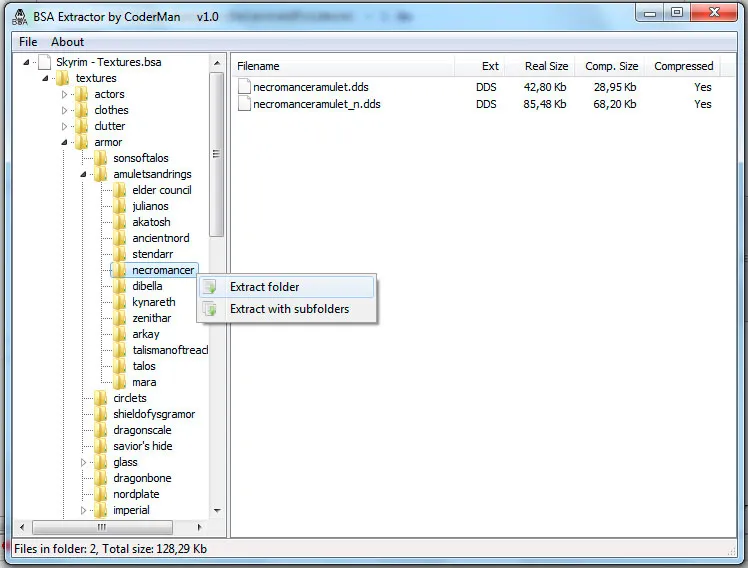Viewport: 748px width, 568px height.
Task: Click the Extract folder icon in context menu
Action: tap(210, 287)
